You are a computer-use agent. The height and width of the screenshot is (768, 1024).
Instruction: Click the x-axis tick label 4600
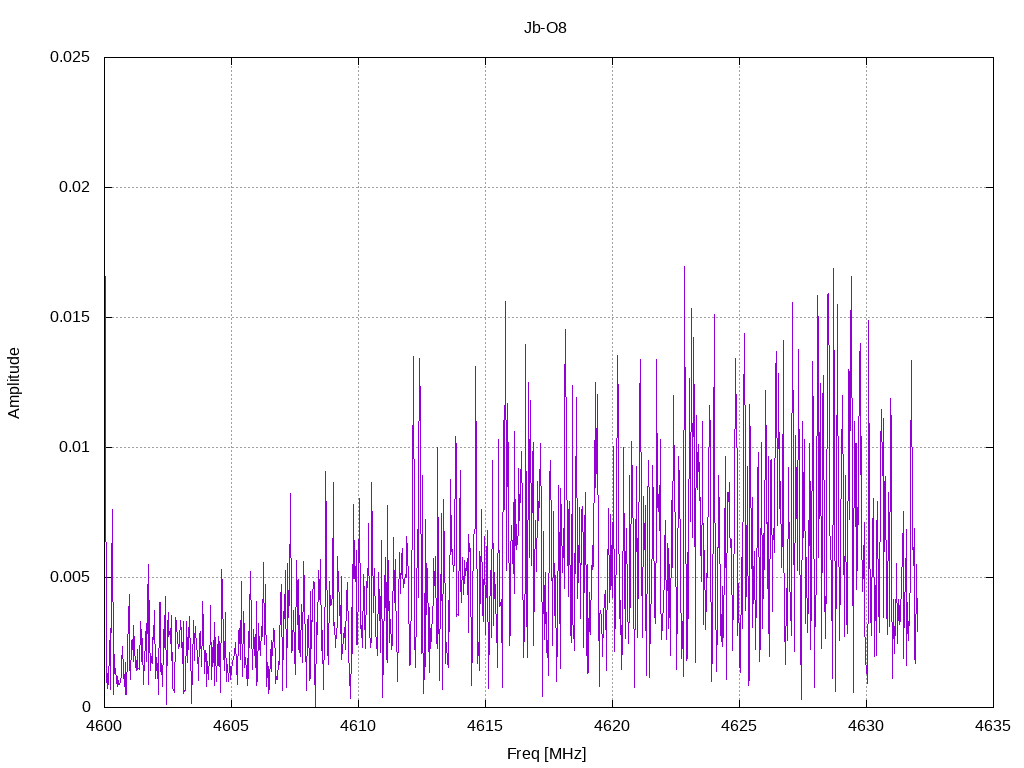click(104, 726)
